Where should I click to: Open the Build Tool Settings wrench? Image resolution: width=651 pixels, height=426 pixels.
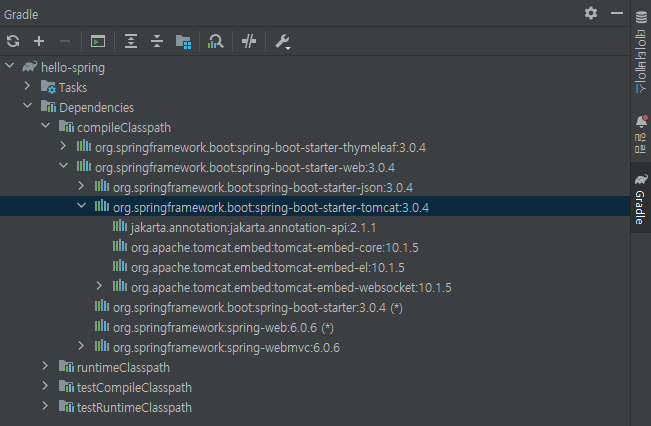tap(283, 42)
